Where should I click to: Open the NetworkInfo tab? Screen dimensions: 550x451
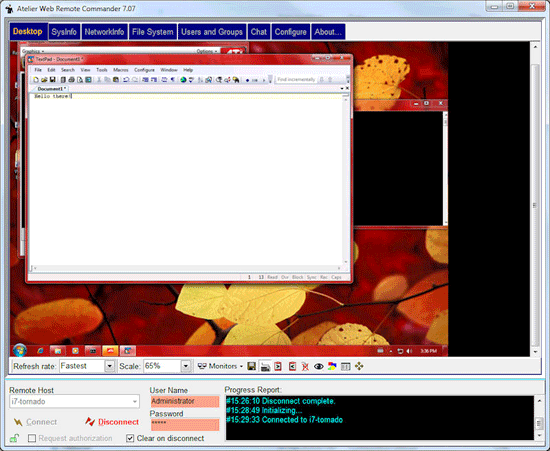click(x=104, y=32)
